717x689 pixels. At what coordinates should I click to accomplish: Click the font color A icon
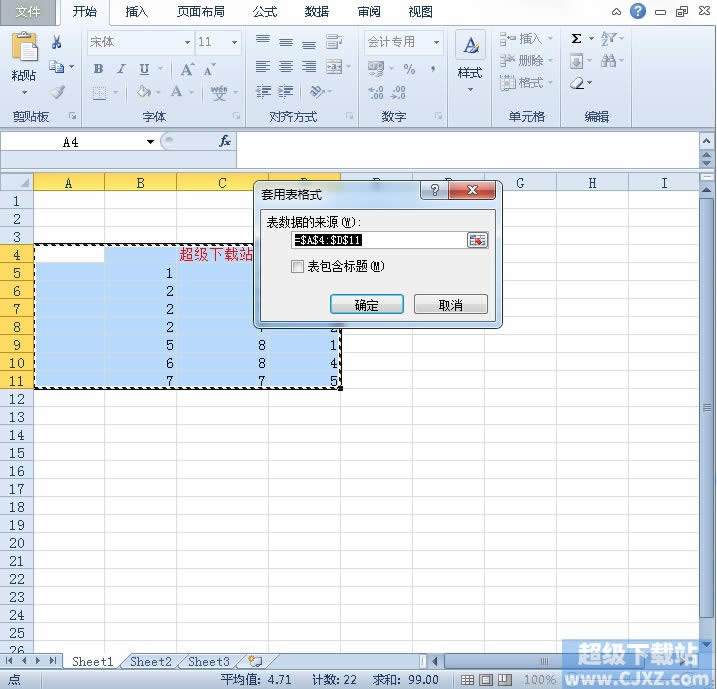[x=177, y=92]
